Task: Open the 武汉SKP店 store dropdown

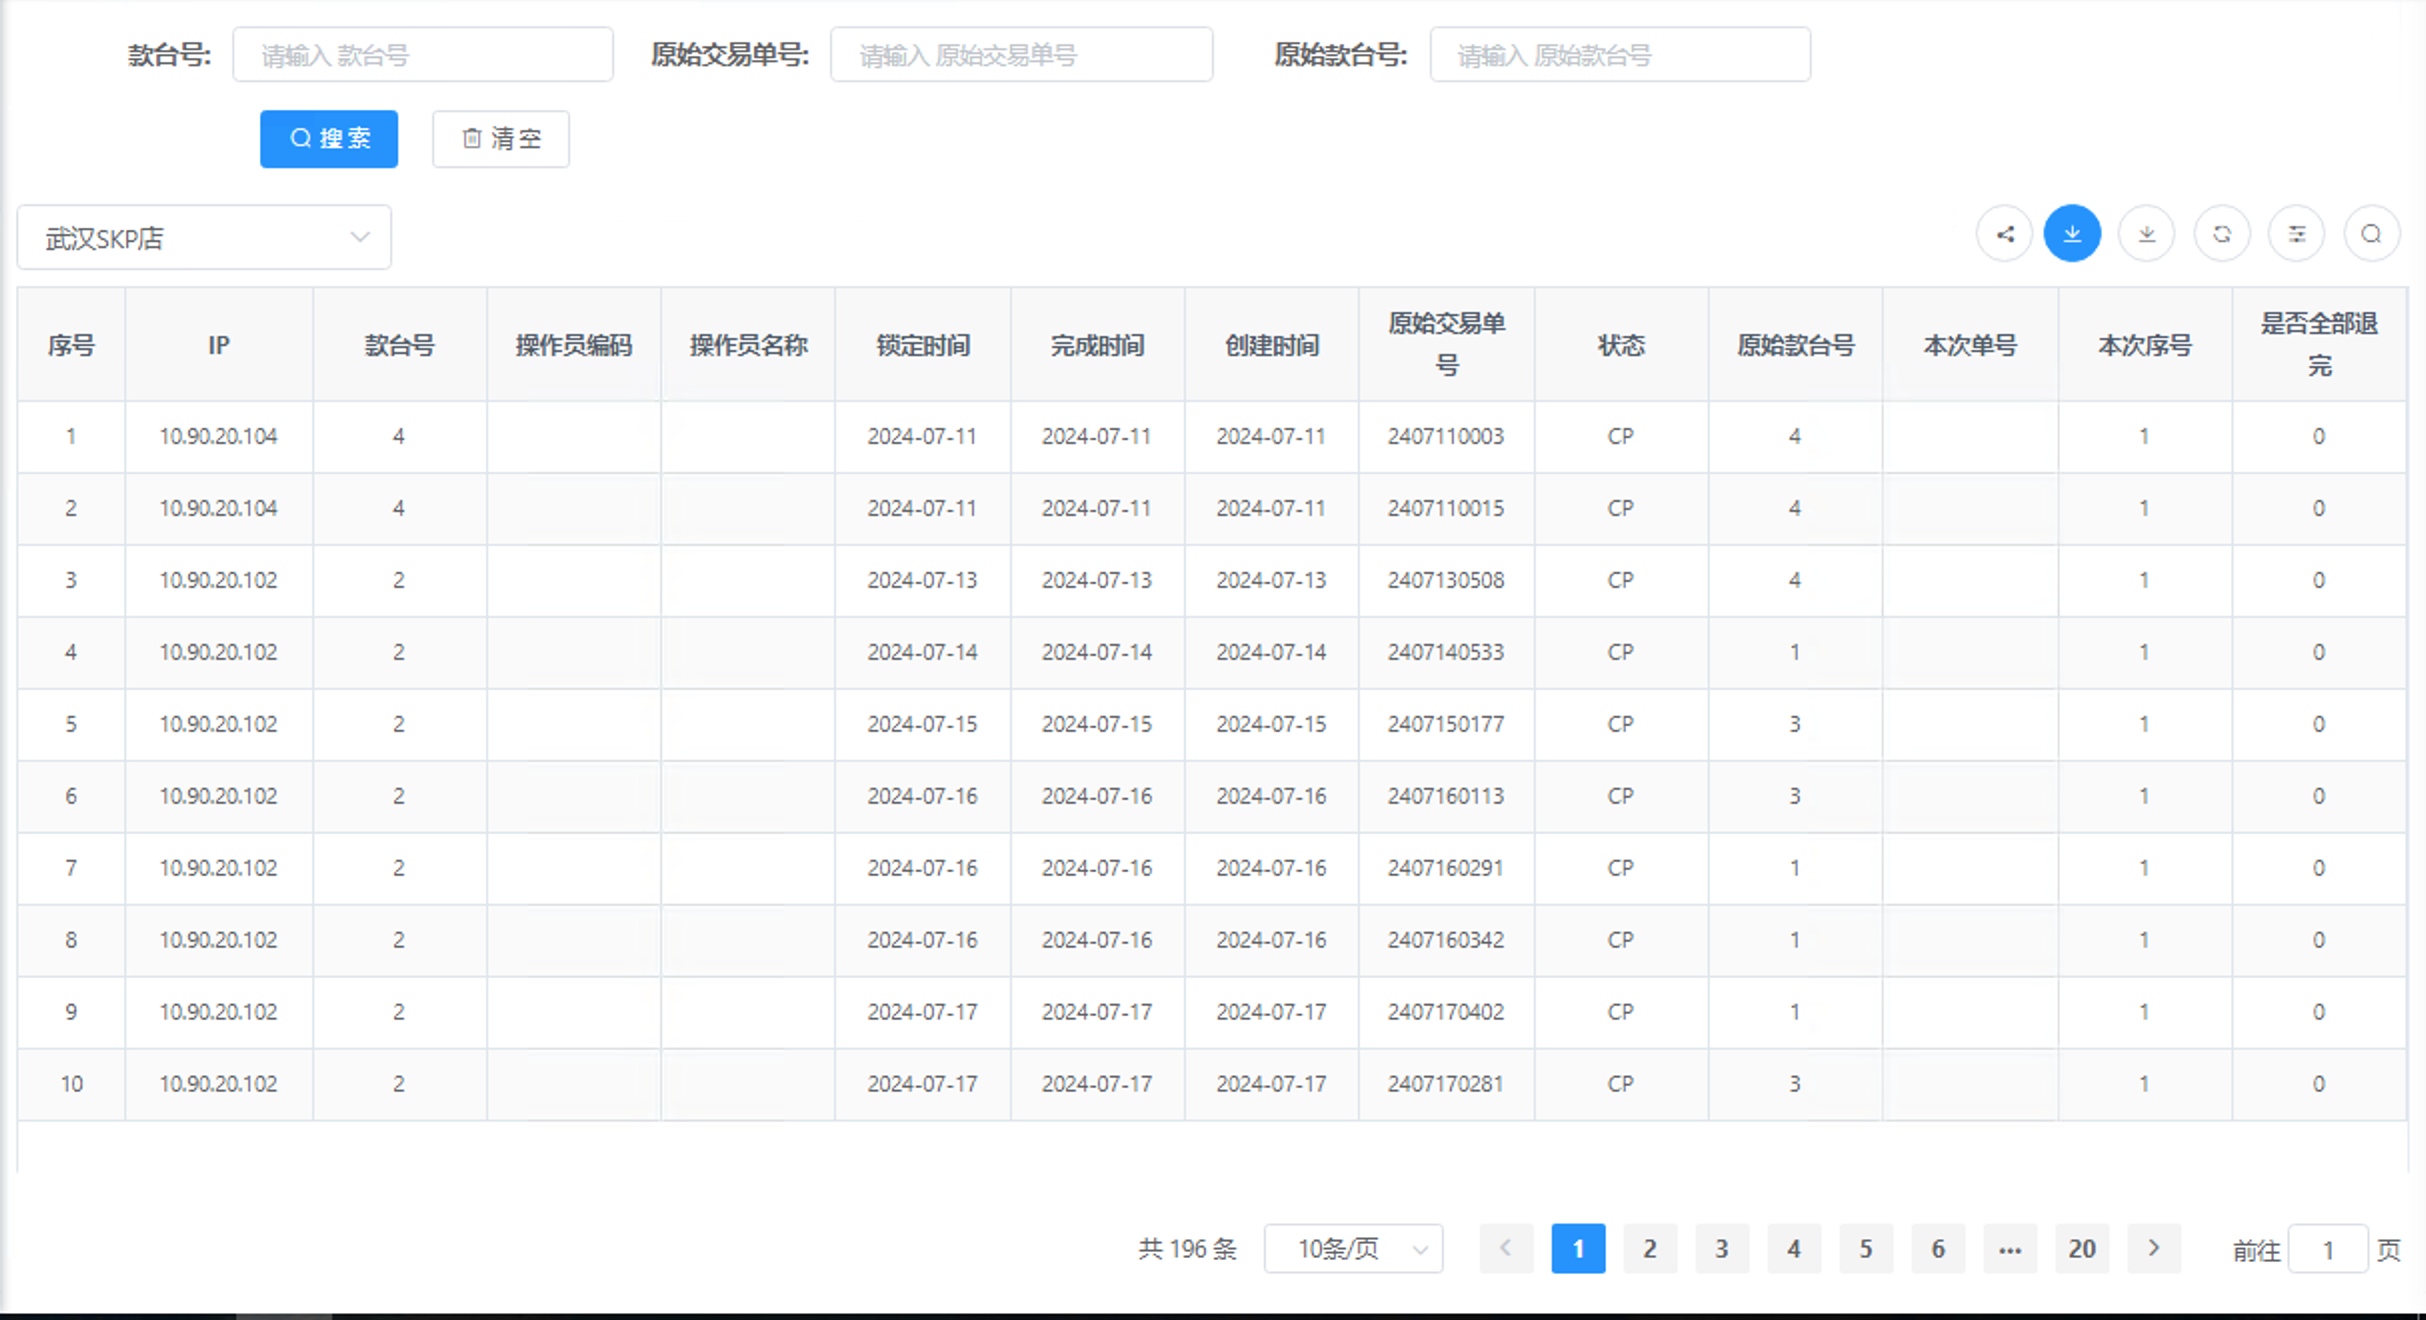Action: 204,238
